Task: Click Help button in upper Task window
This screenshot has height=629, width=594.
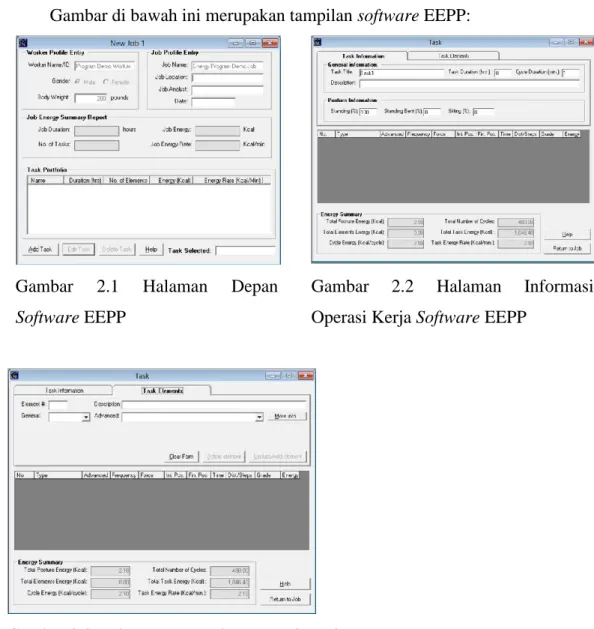Action: coord(567,234)
